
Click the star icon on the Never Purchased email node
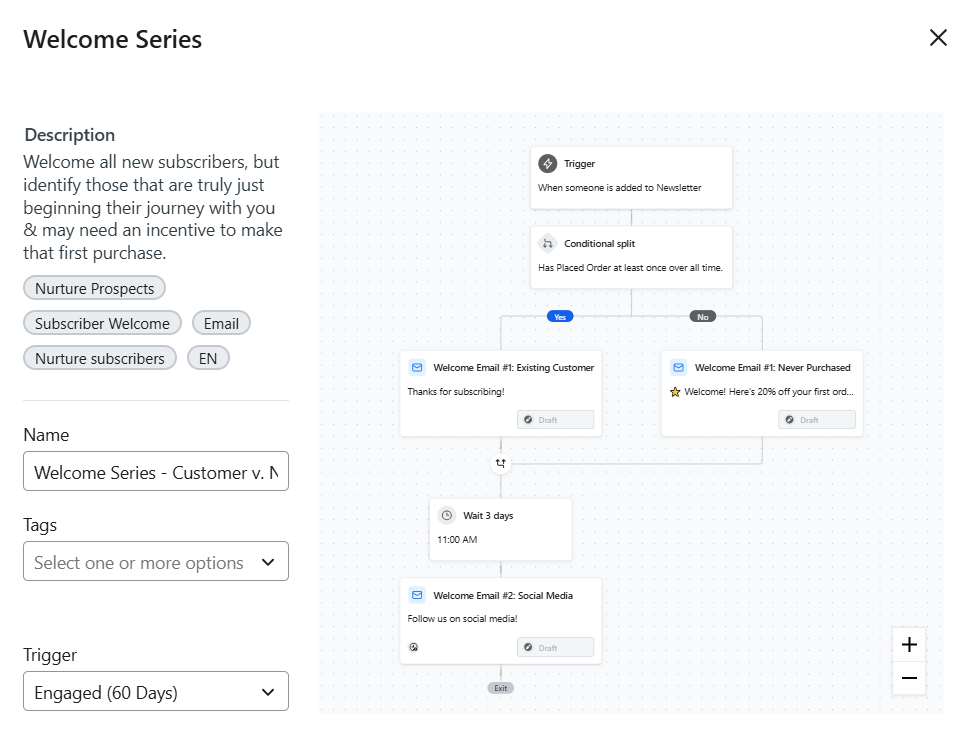pyautogui.click(x=676, y=391)
